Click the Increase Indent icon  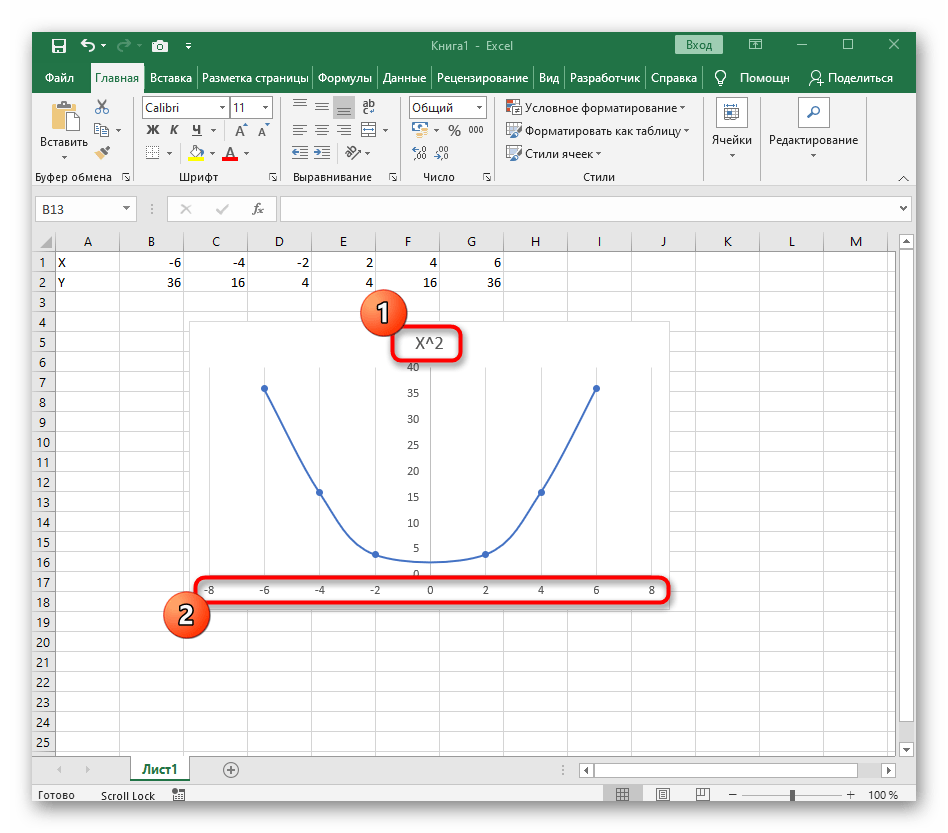[x=322, y=153]
